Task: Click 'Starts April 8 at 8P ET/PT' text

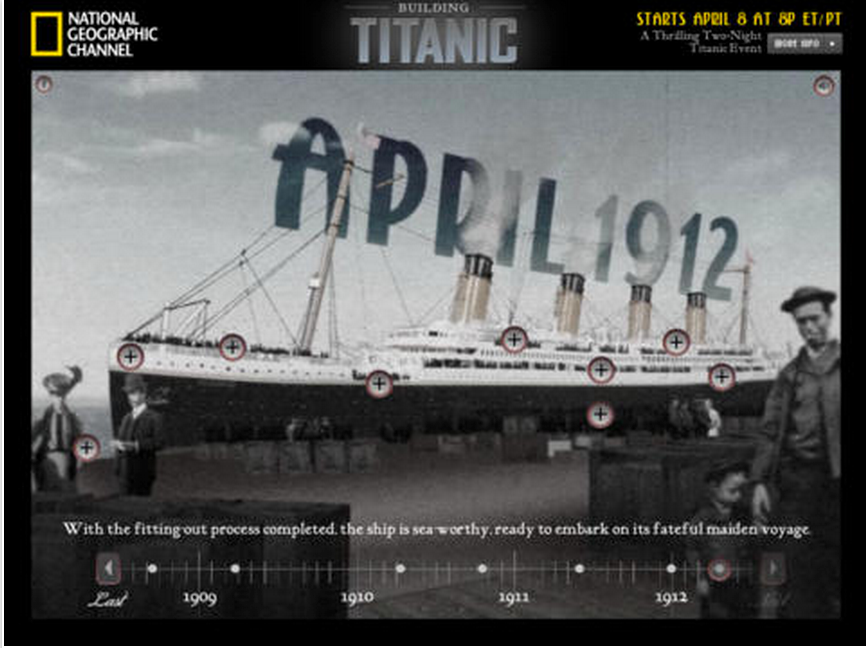Action: coord(739,19)
